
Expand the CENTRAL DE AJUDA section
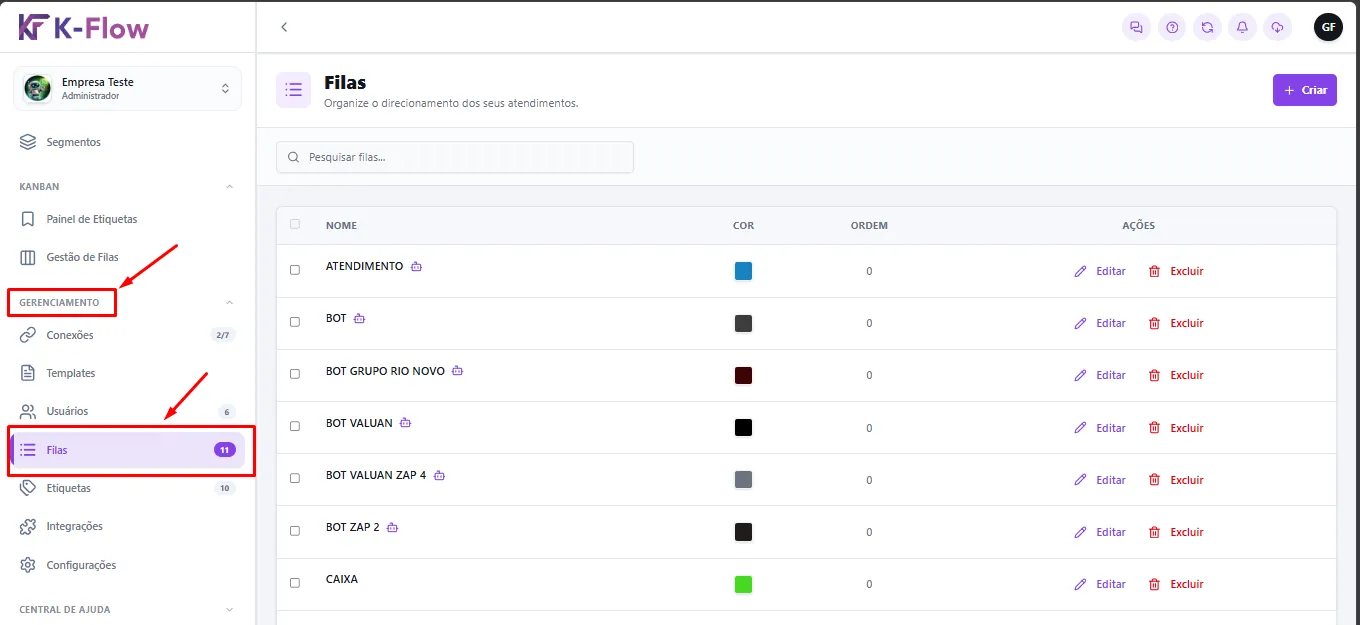click(x=229, y=609)
